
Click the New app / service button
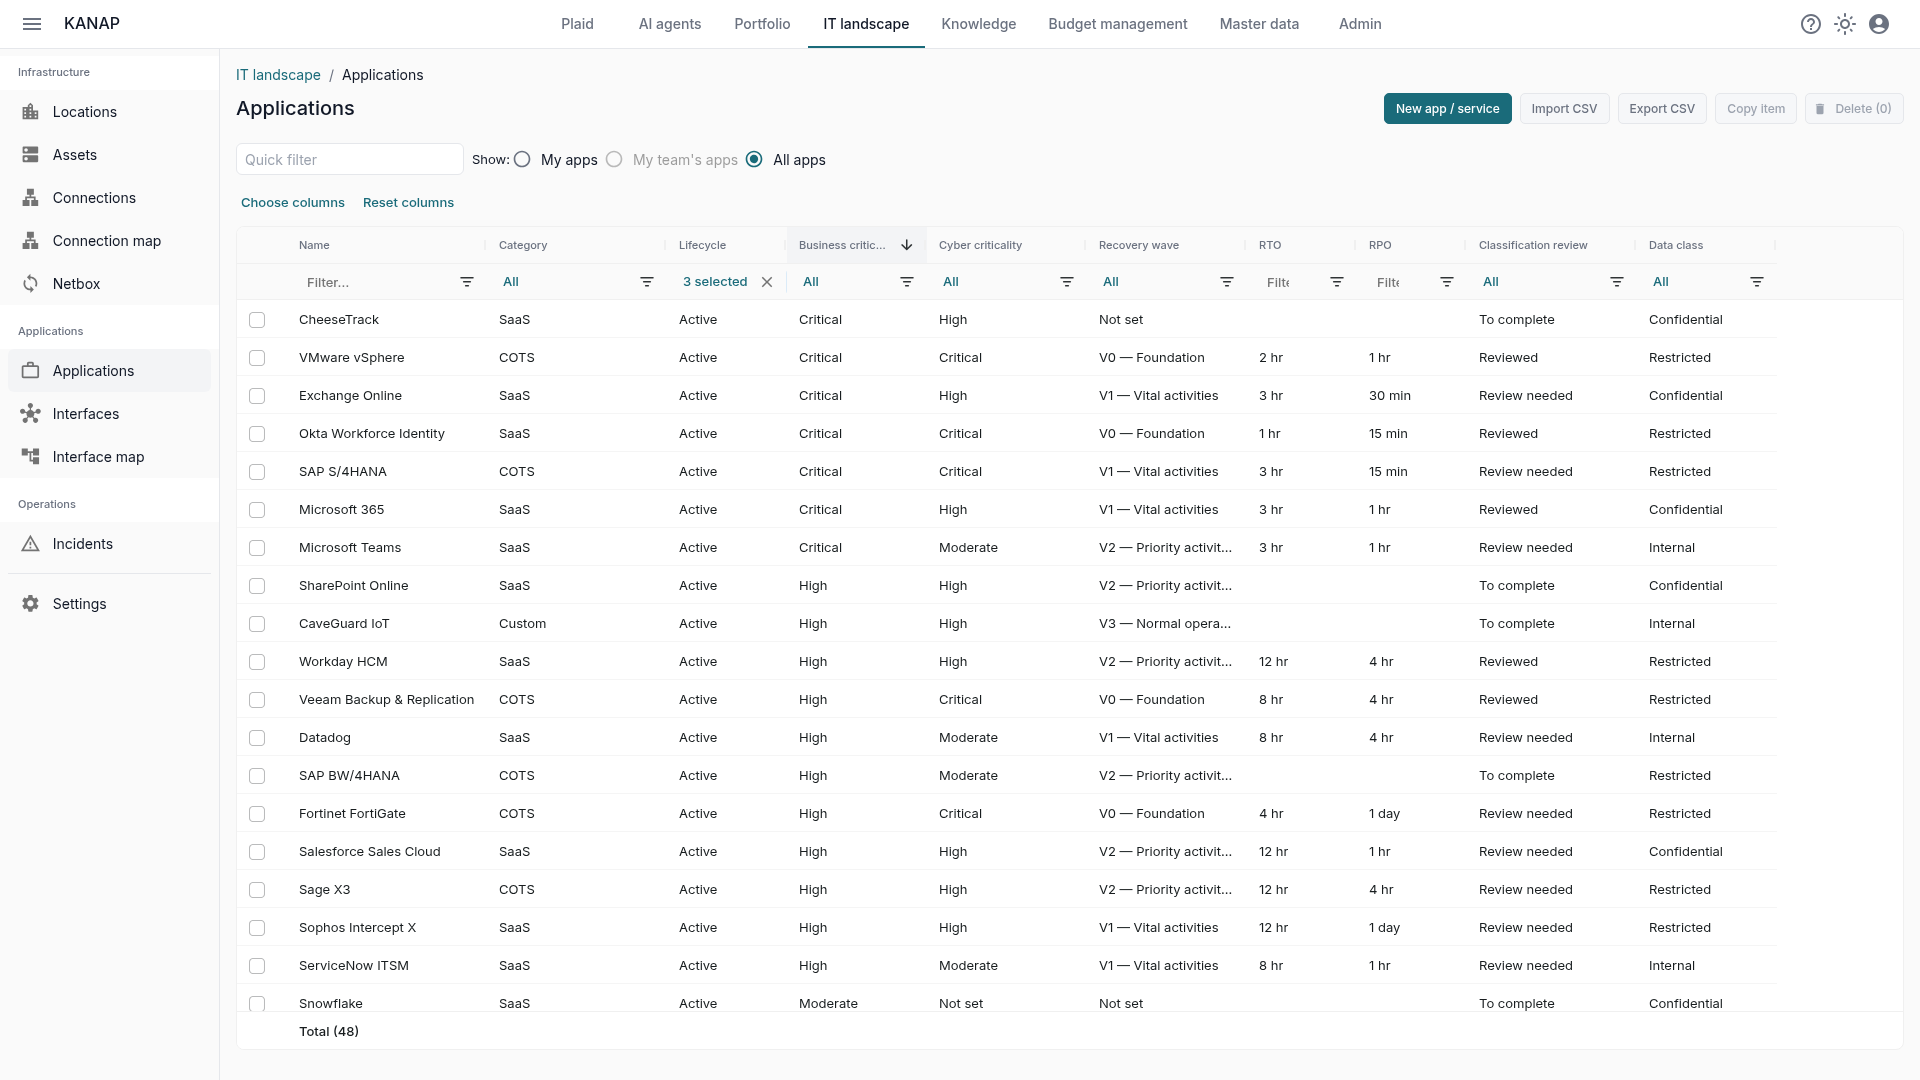[x=1447, y=109]
